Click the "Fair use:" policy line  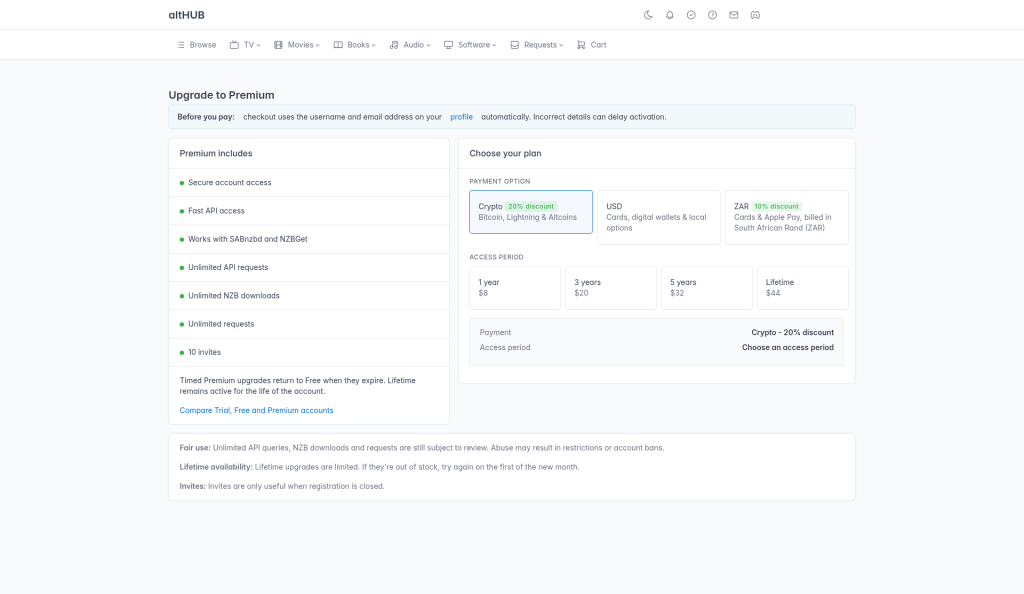[x=422, y=448]
